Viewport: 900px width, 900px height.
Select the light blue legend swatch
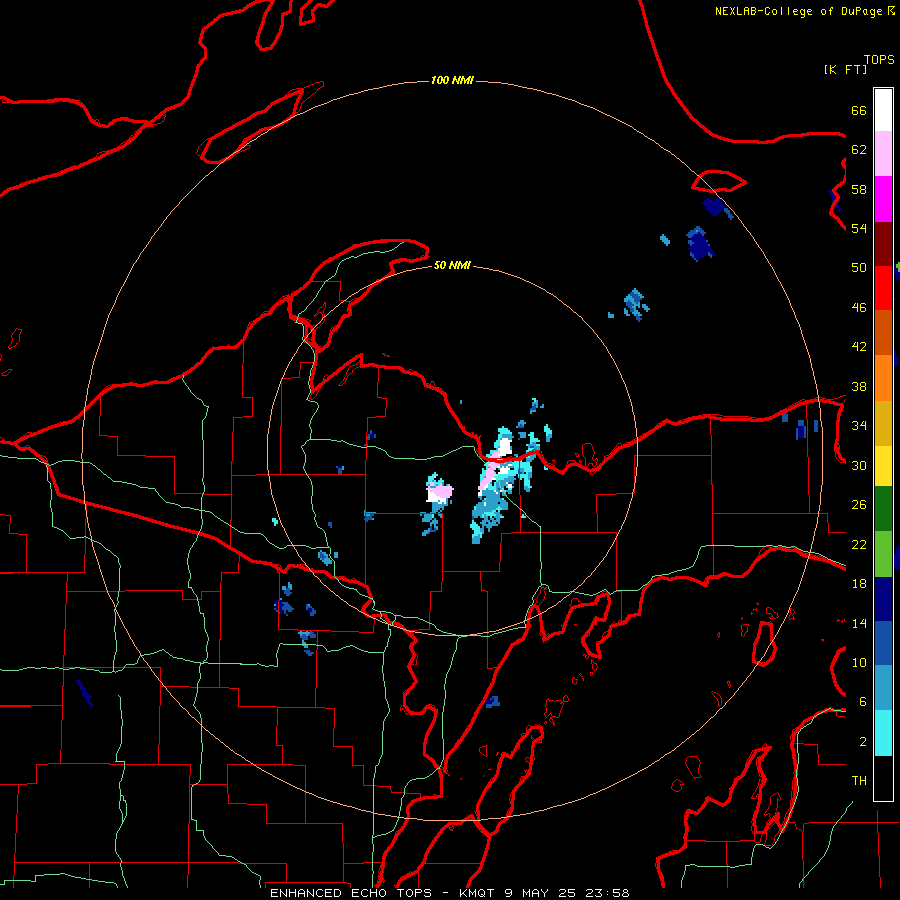(x=883, y=688)
